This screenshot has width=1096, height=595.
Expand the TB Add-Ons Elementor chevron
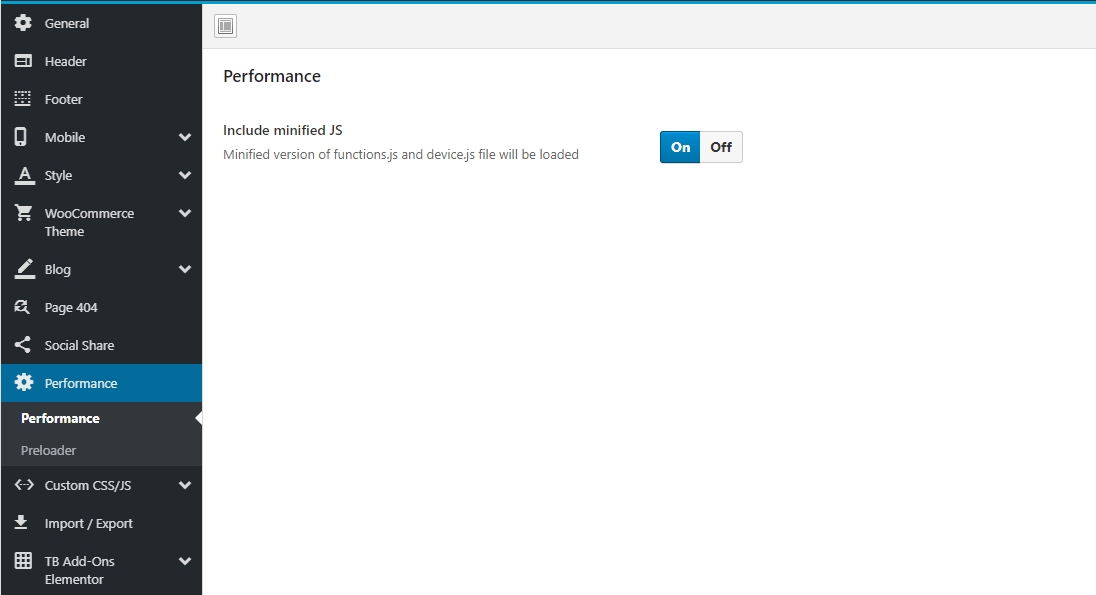185,561
